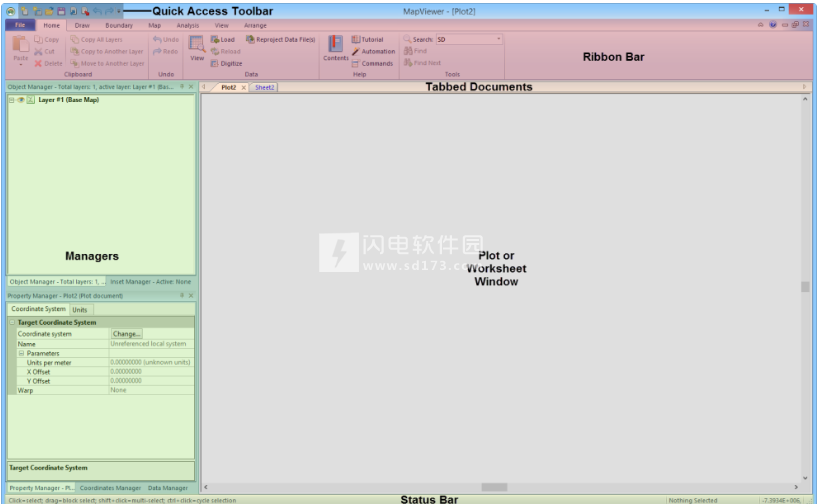Viewport: 818px width, 504px height.
Task: Pin the Object Manager panel
Action: tap(182, 87)
